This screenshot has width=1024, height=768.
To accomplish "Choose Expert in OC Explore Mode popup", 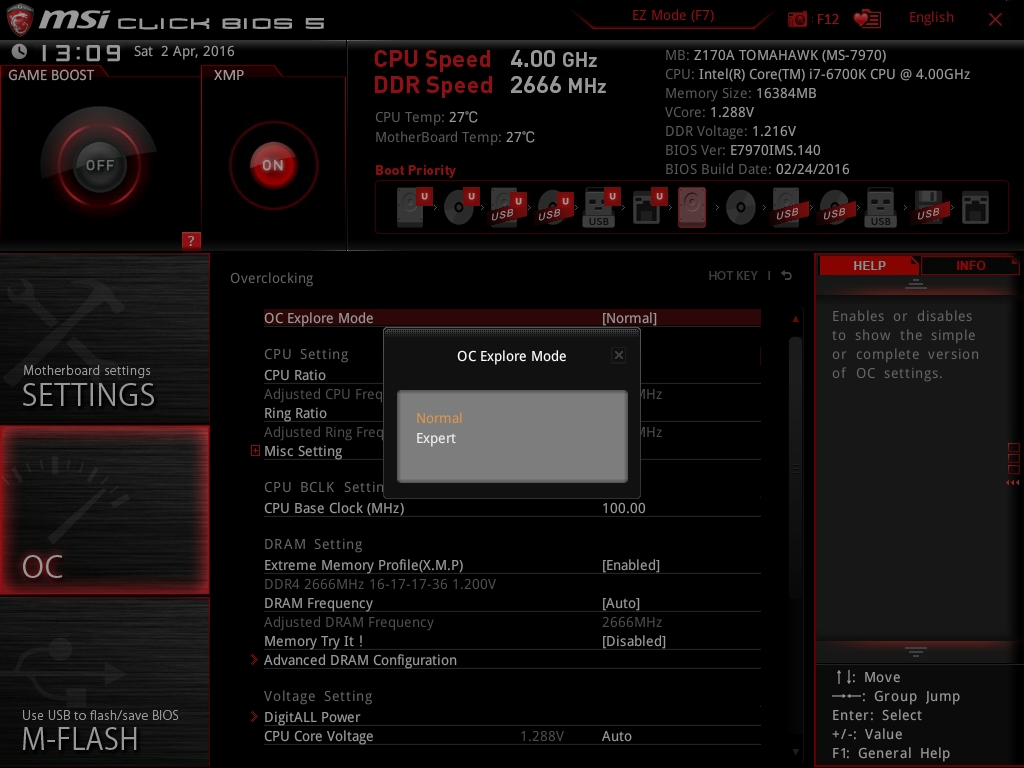I will (436, 438).
